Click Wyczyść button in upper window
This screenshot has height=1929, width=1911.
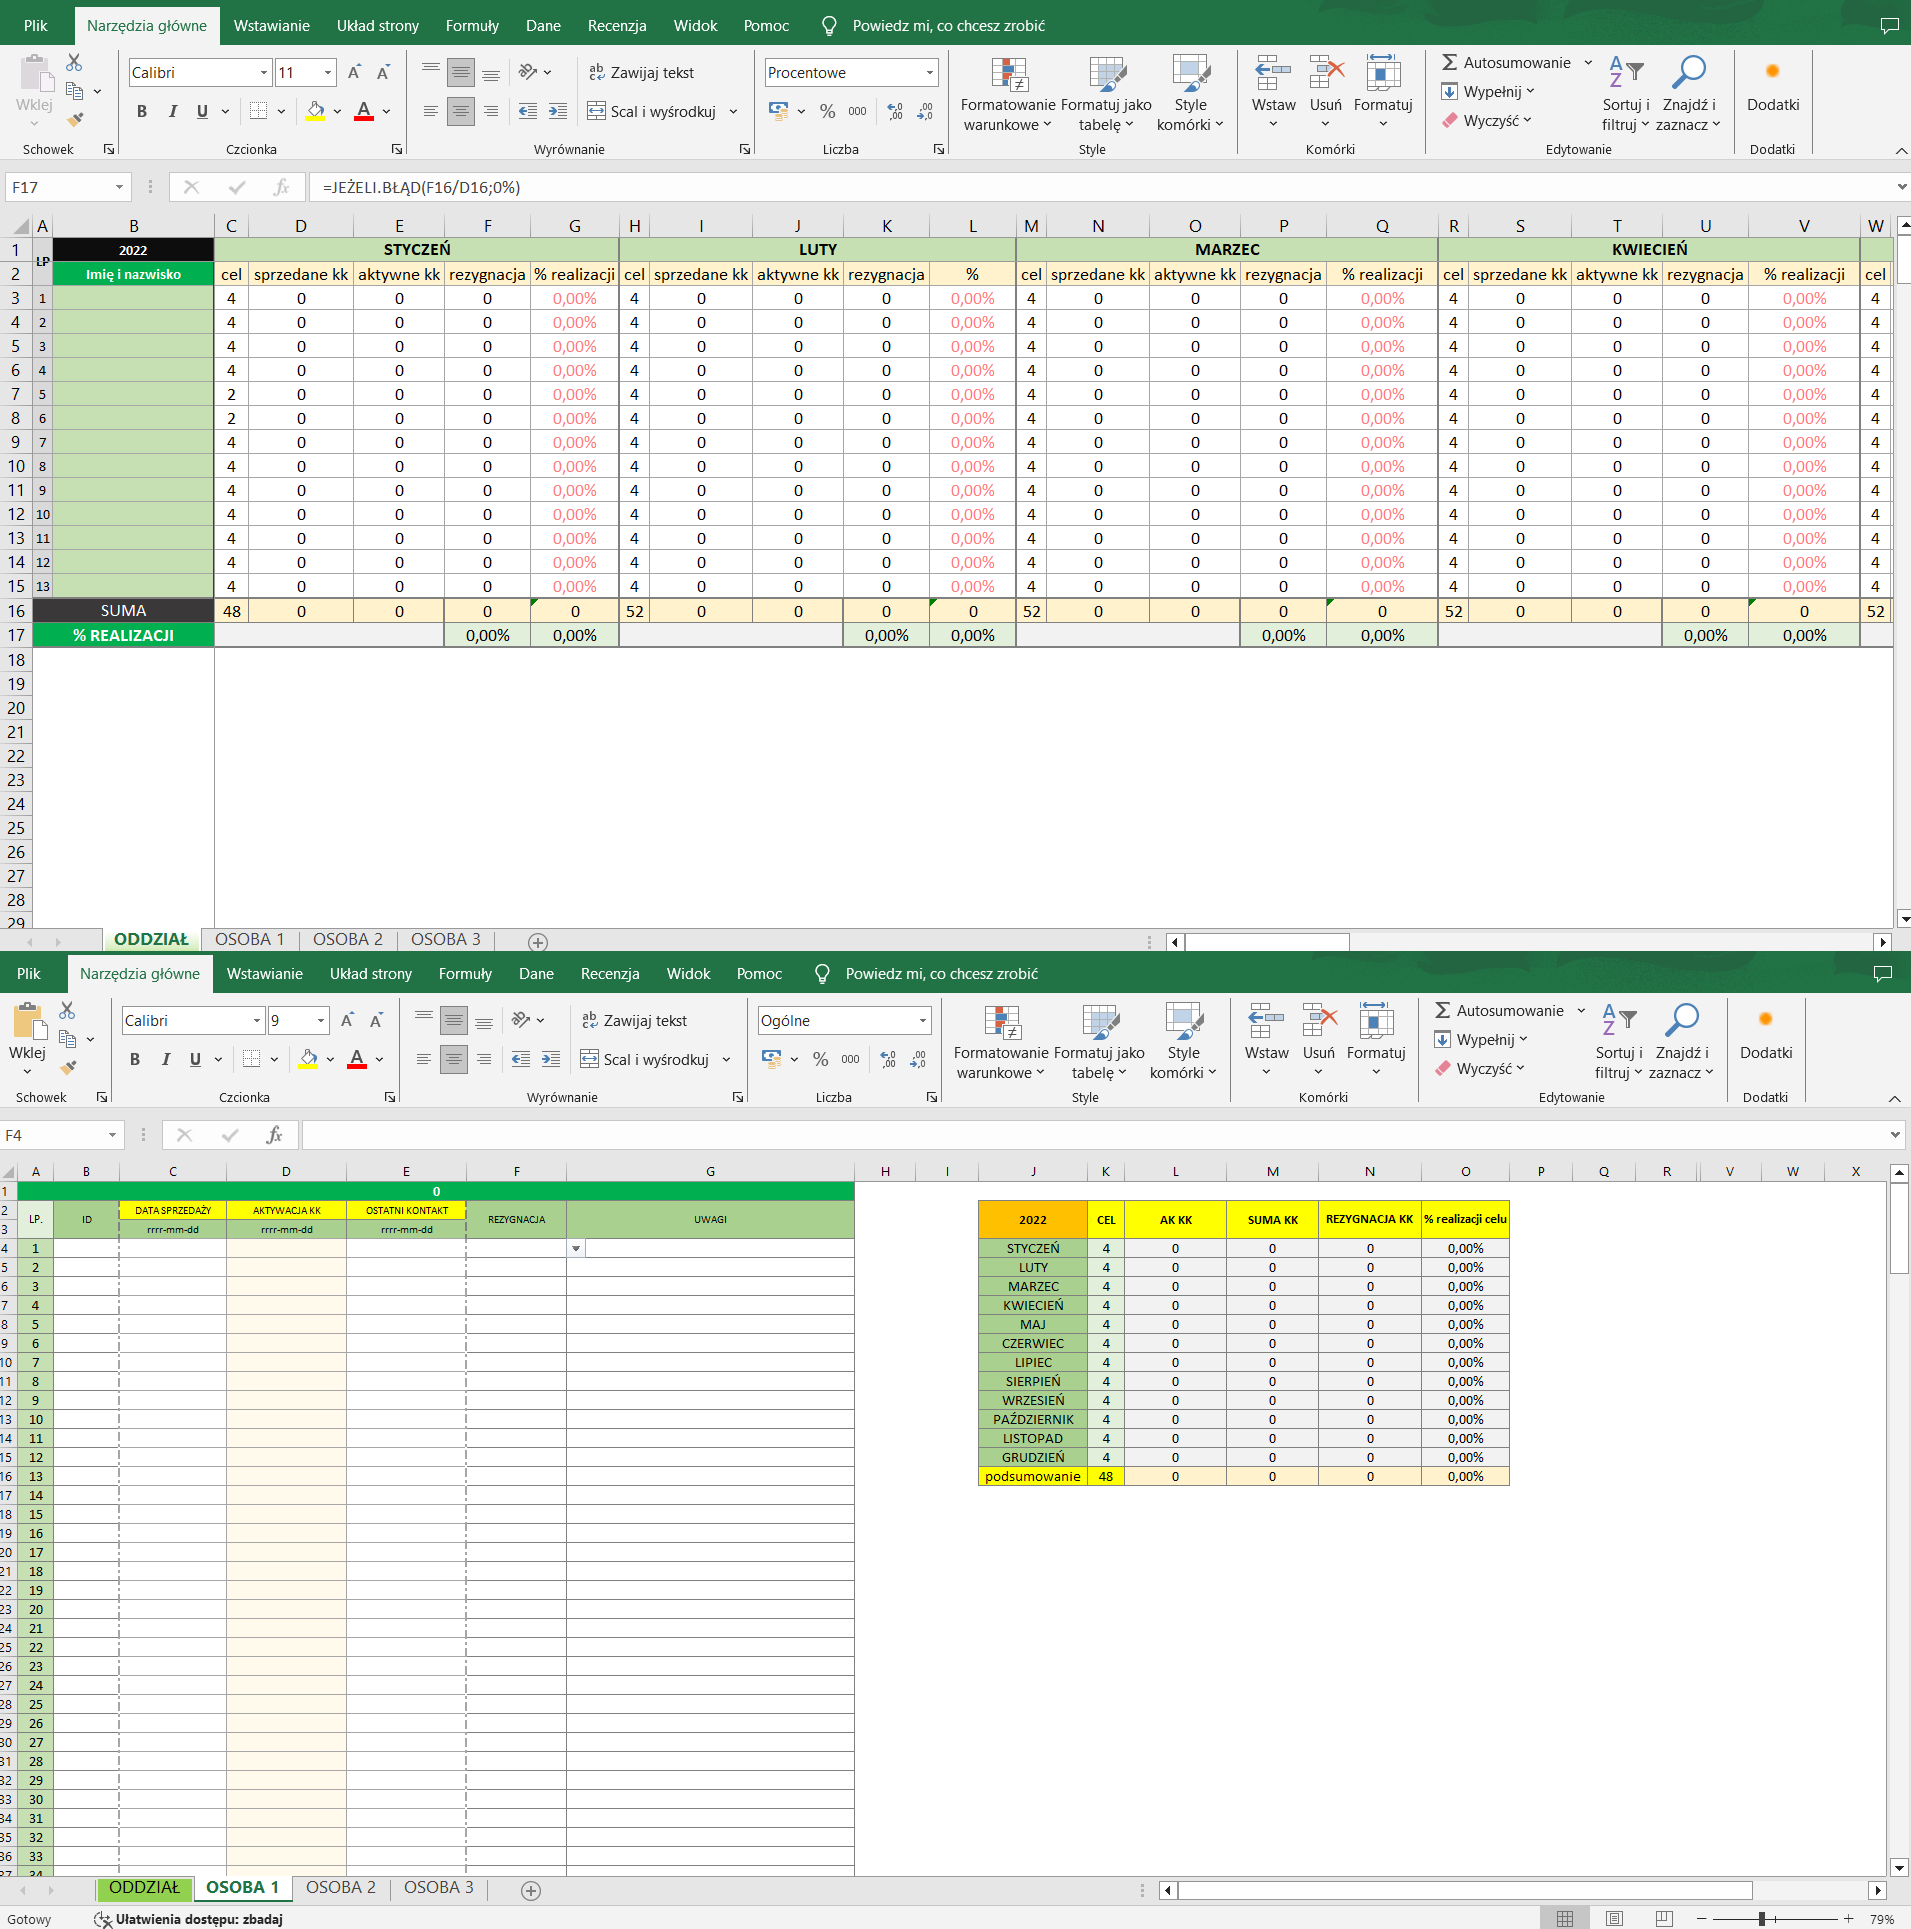coord(1488,120)
